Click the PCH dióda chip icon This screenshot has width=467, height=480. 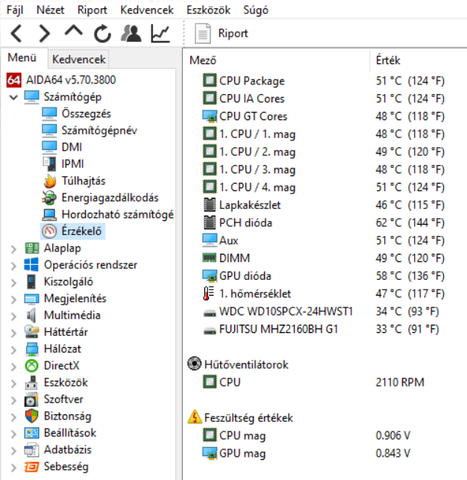209,222
